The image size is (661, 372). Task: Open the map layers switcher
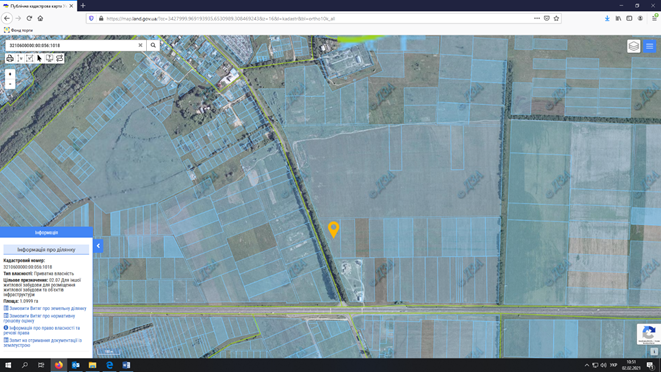tap(634, 46)
